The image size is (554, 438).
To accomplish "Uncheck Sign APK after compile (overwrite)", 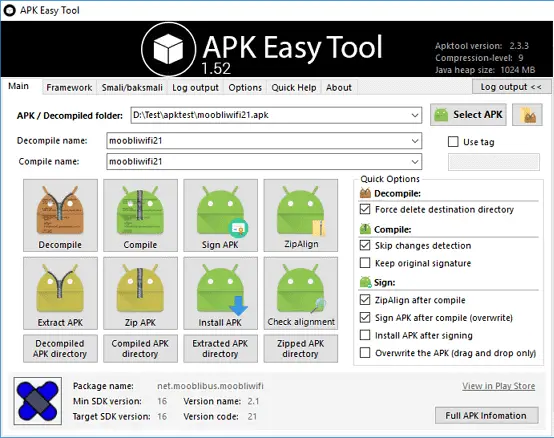I will [365, 317].
